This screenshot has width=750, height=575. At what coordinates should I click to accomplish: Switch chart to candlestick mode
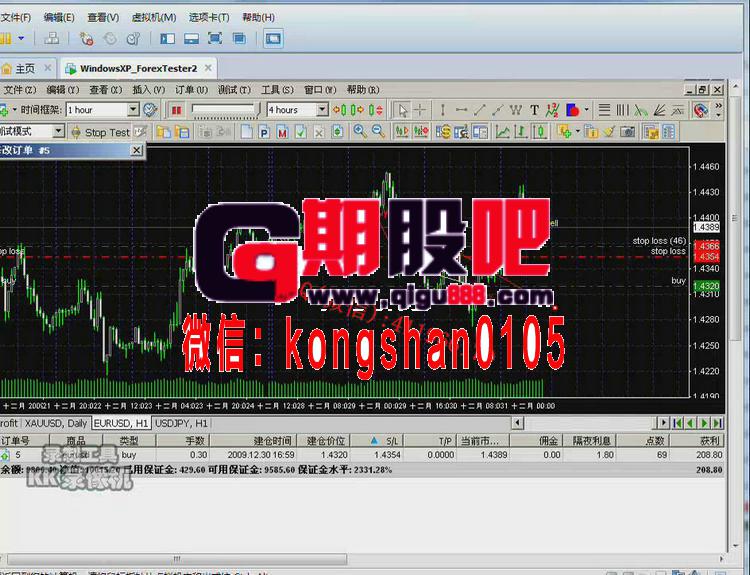(540, 132)
